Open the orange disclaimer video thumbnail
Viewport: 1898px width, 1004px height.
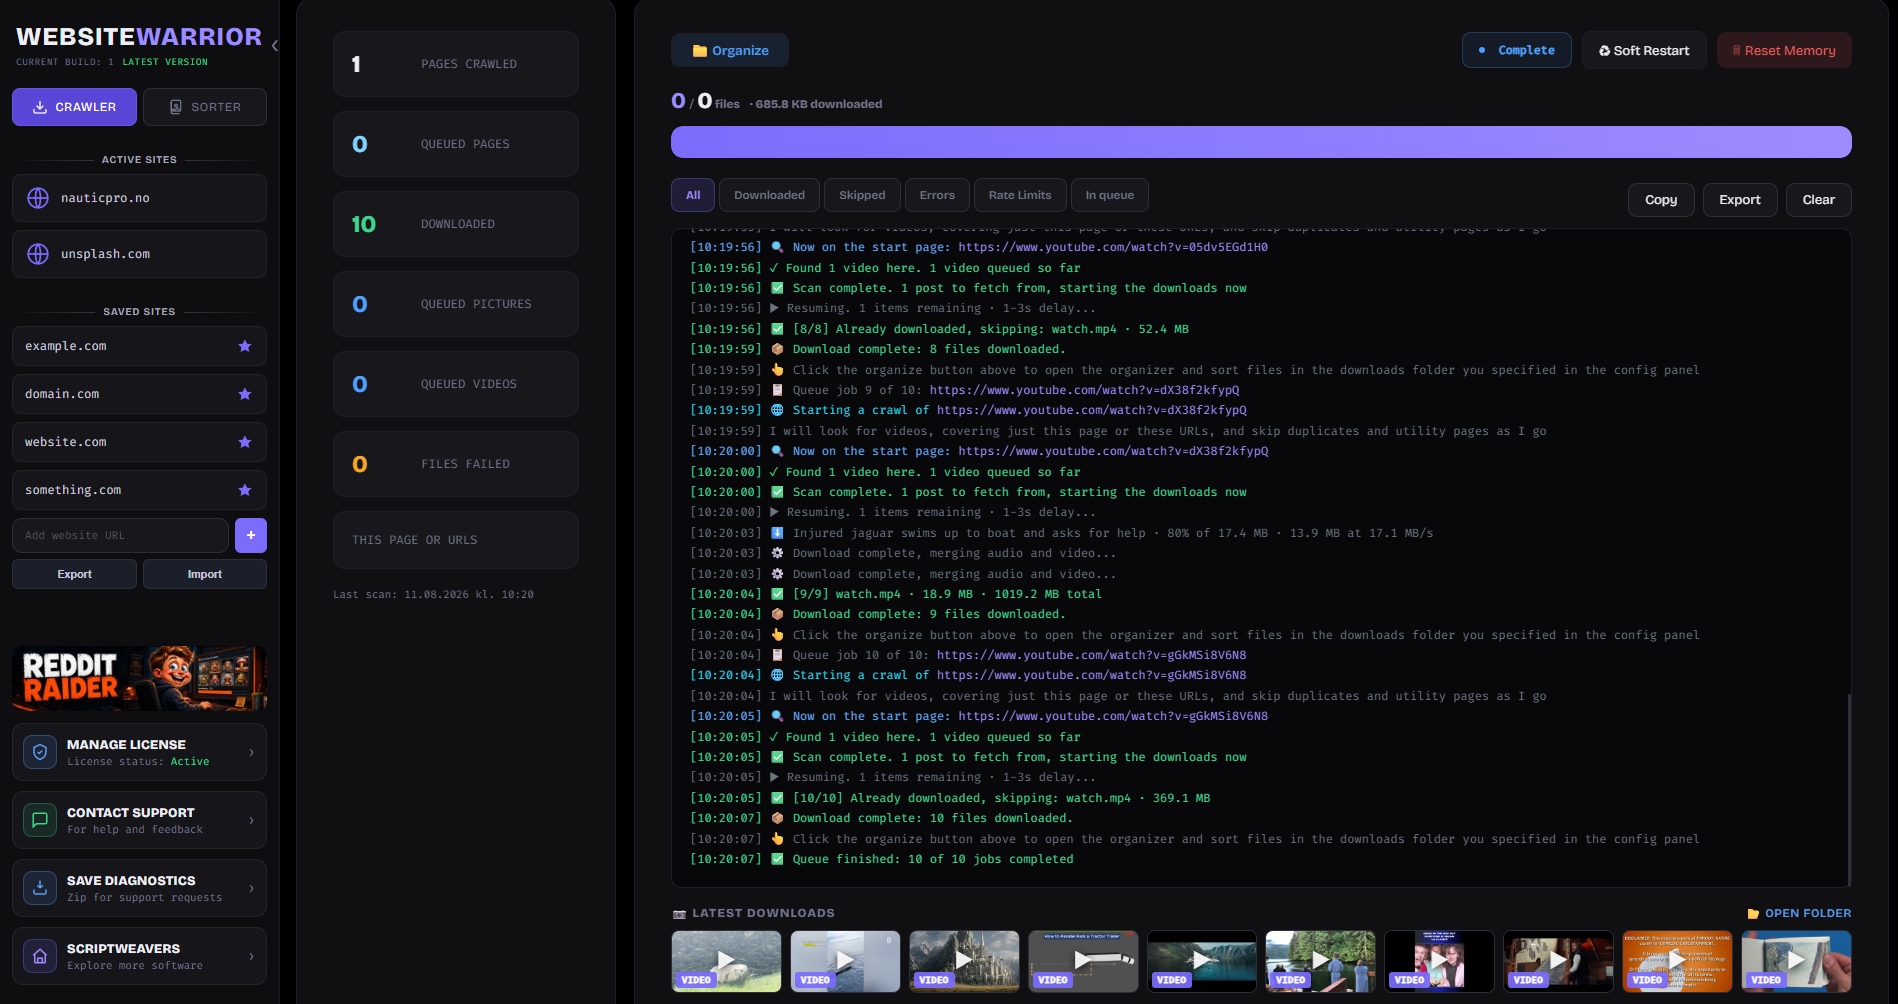tap(1677, 961)
